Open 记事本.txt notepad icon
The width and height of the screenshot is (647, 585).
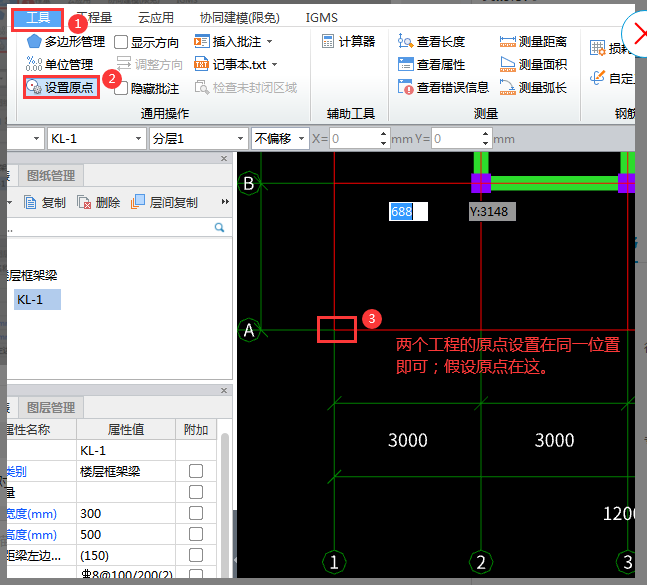click(x=201, y=64)
